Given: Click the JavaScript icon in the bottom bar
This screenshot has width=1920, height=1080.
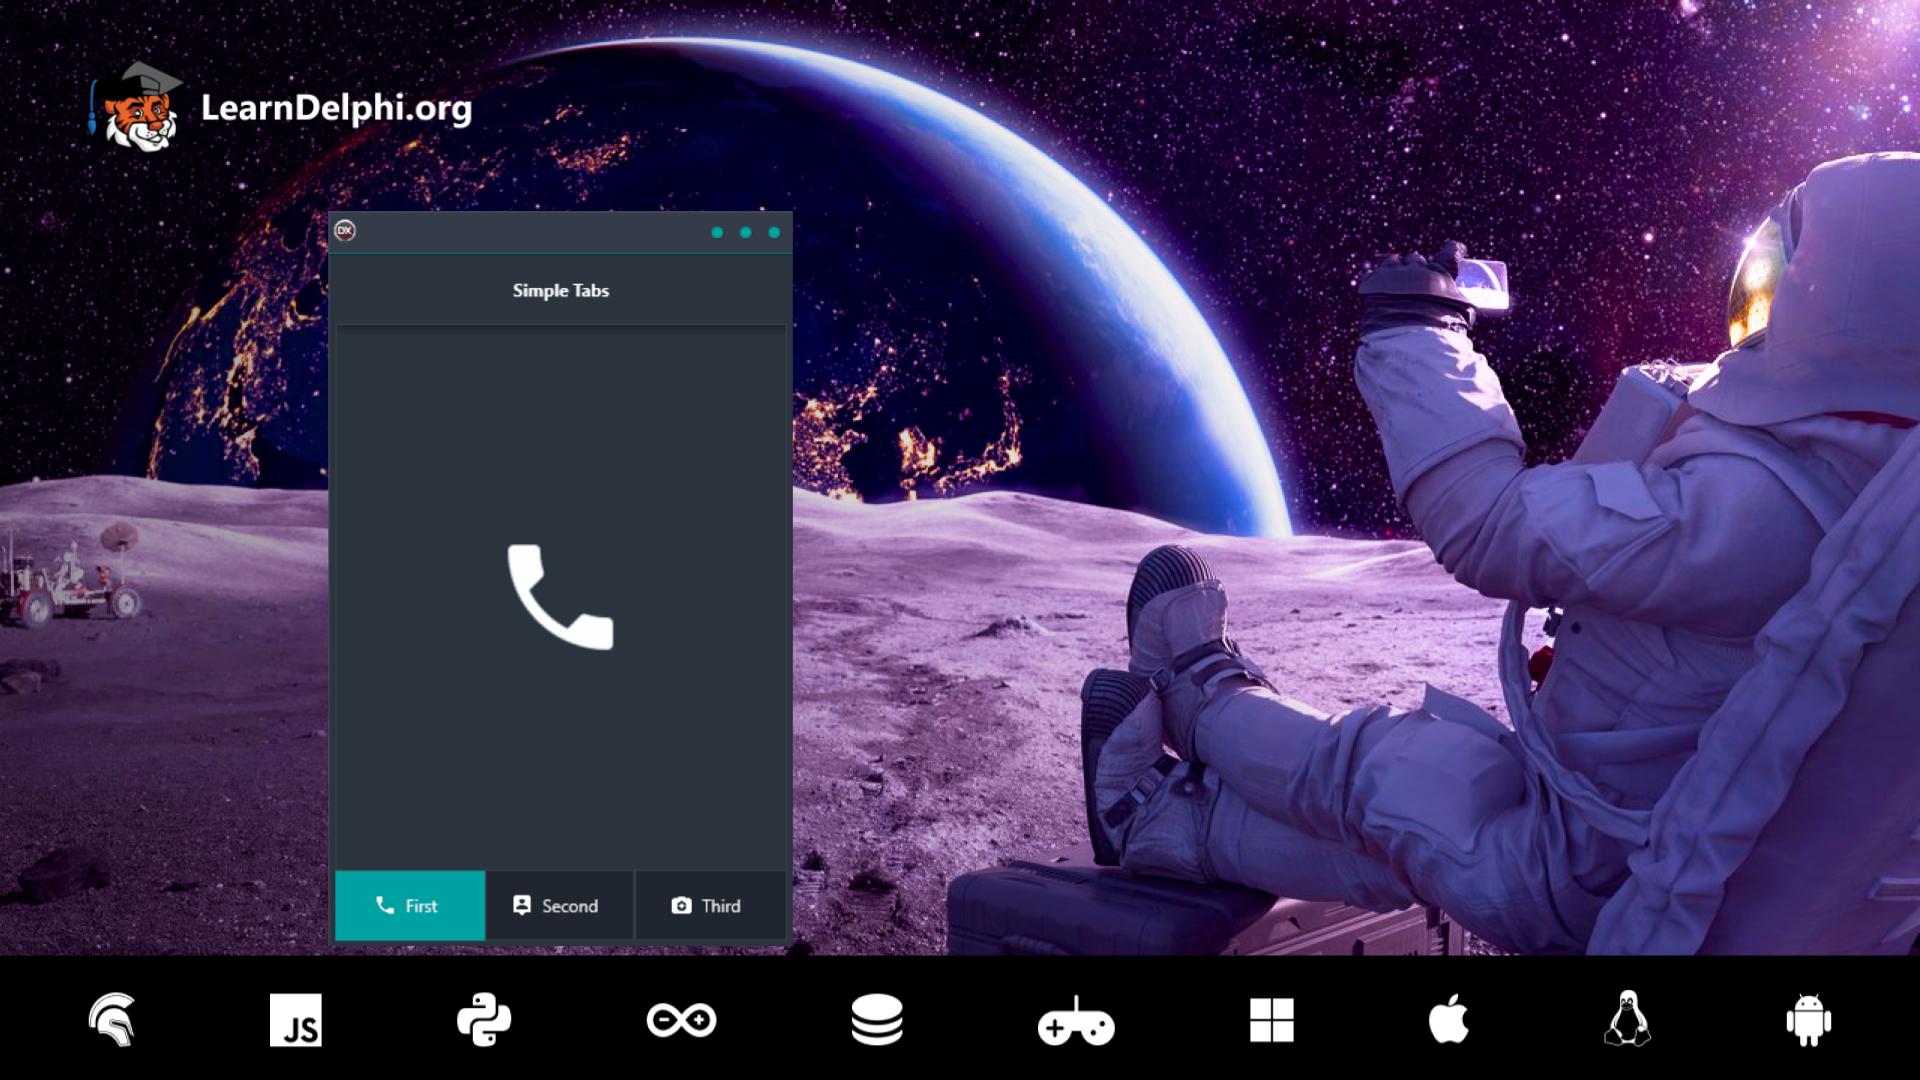Looking at the screenshot, I should pos(298,1022).
